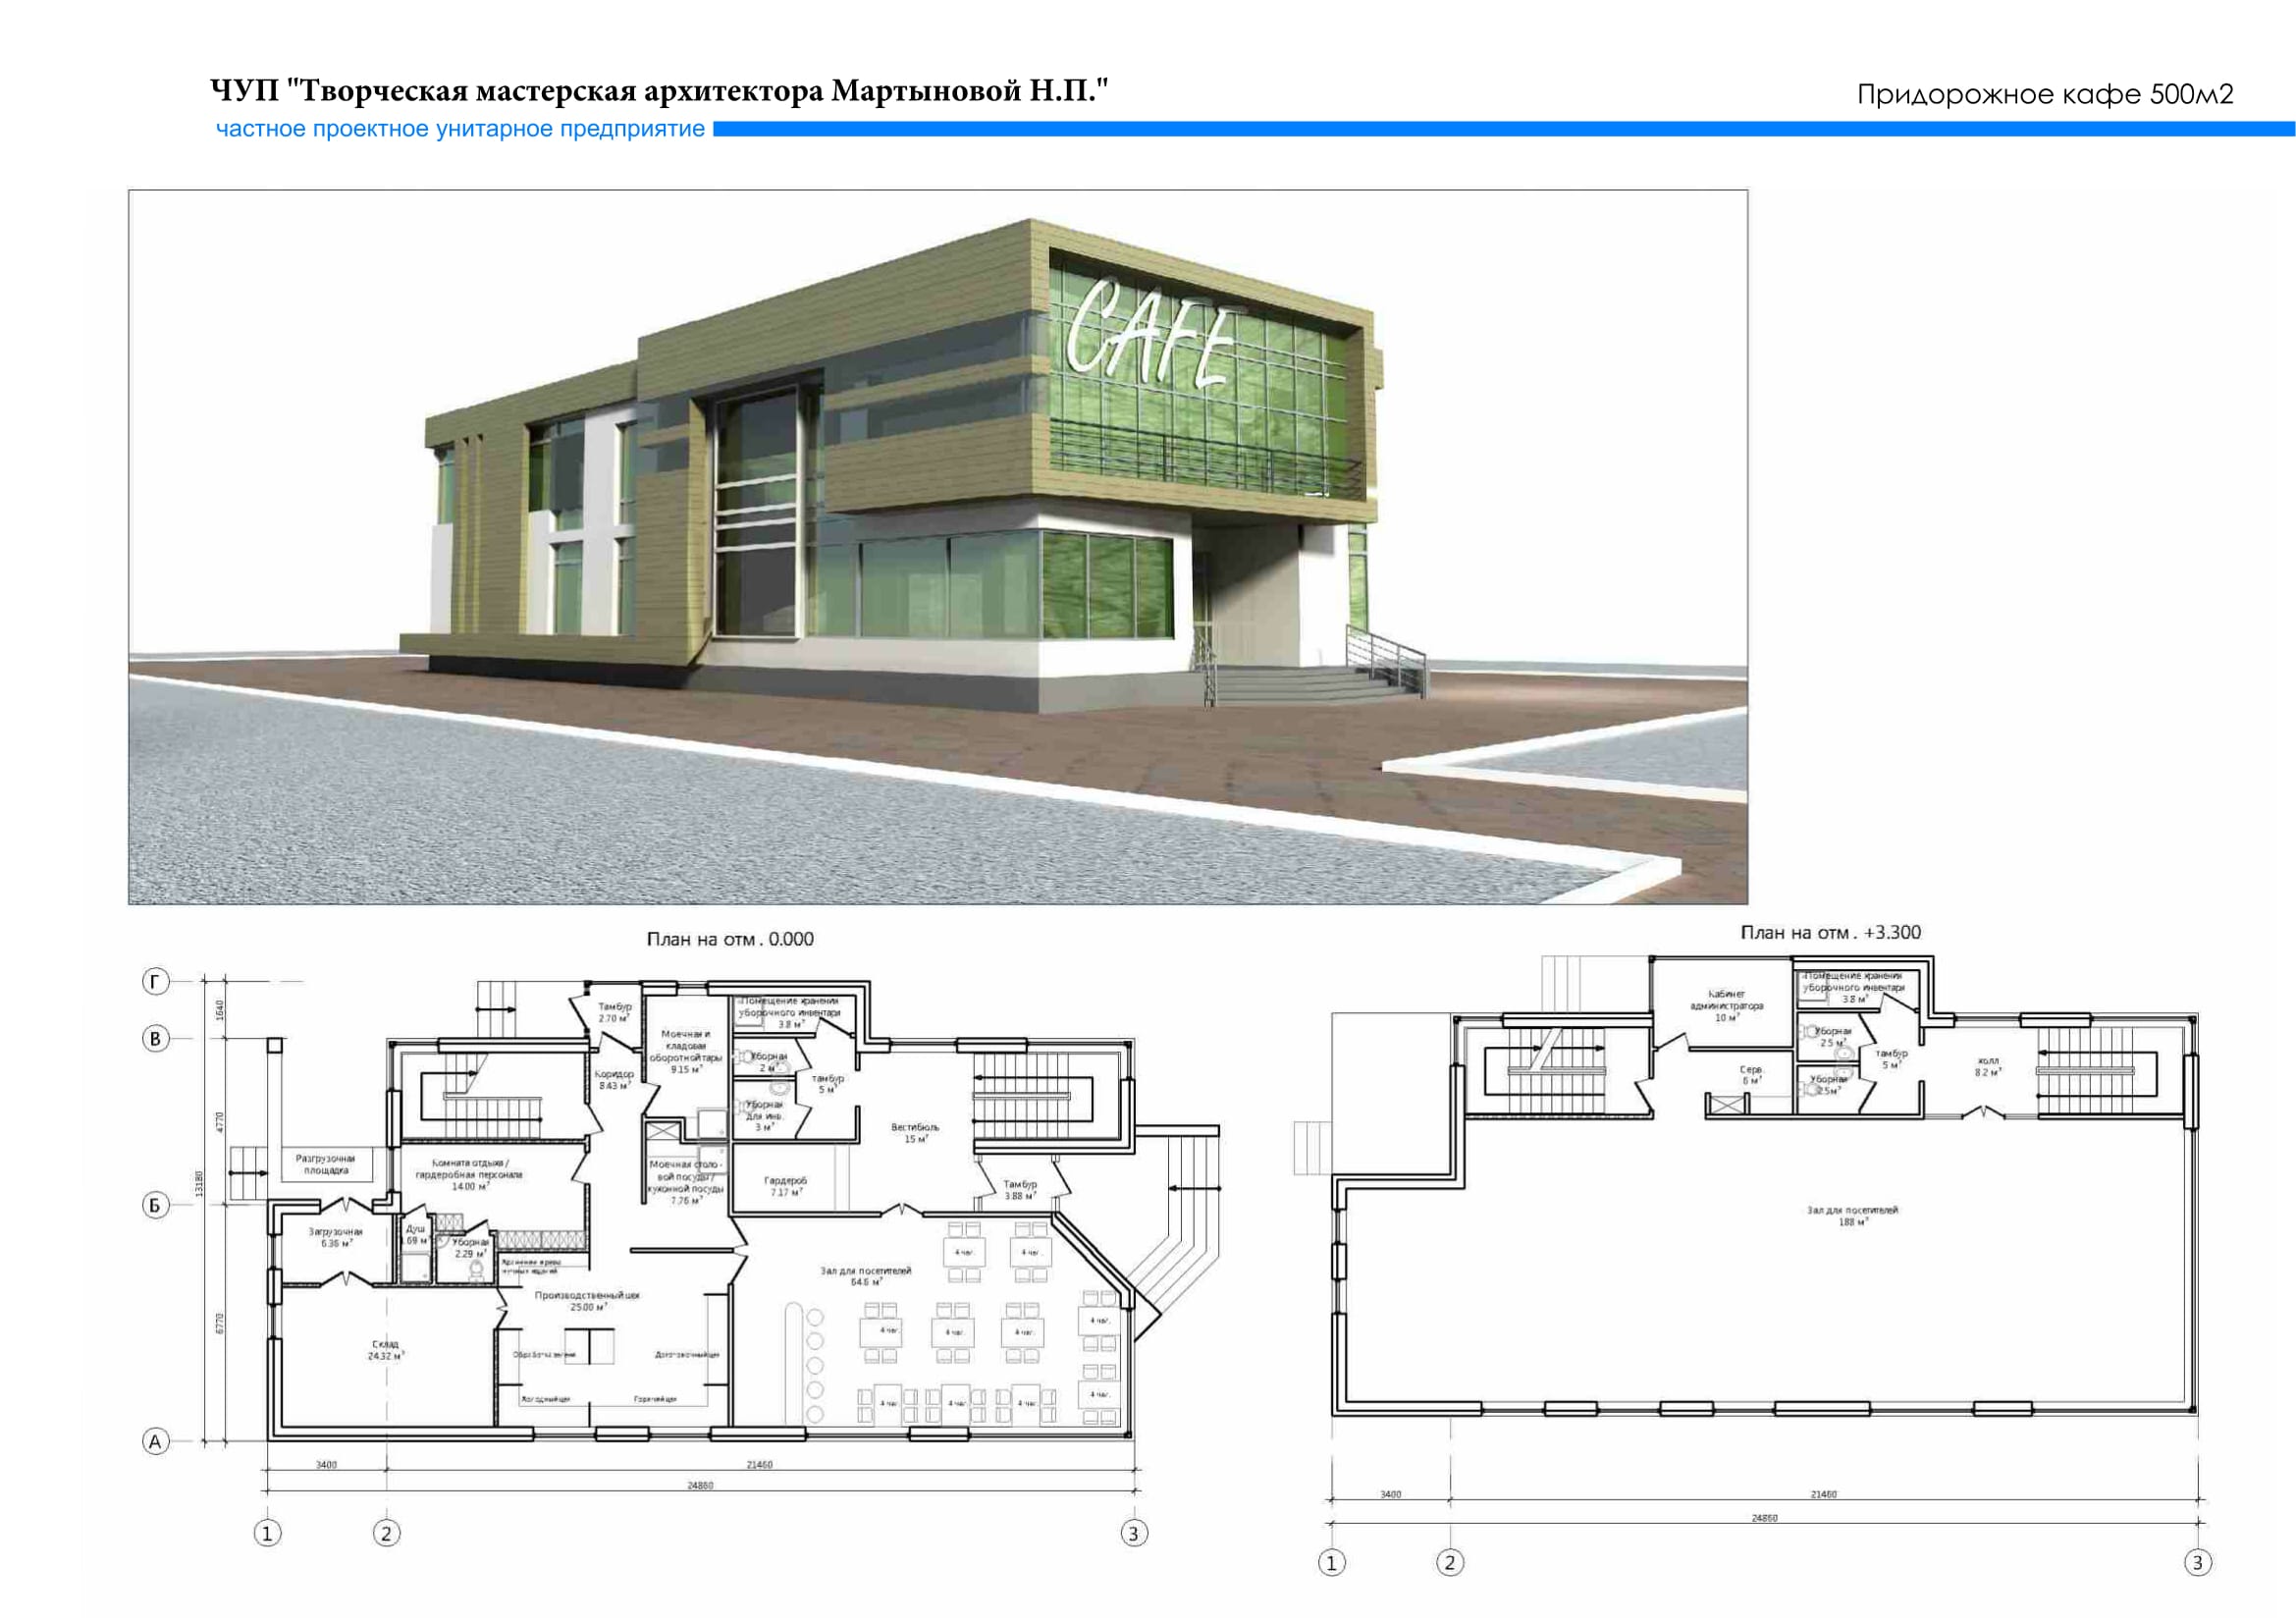Click the blue horizontal header bar
This screenshot has height=1624, width=2296.
pos(1500,129)
